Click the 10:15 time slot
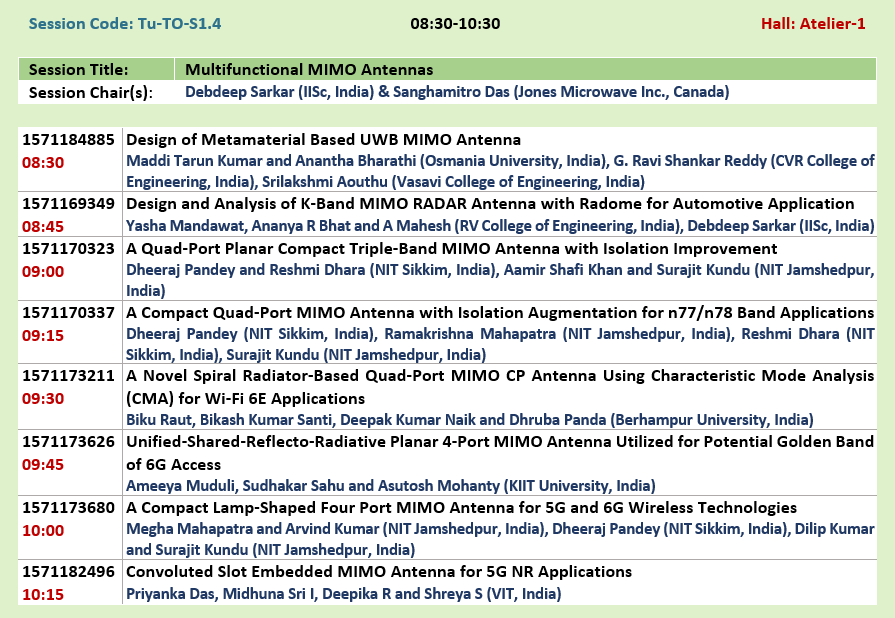The width and height of the screenshot is (895, 618). click(41, 594)
